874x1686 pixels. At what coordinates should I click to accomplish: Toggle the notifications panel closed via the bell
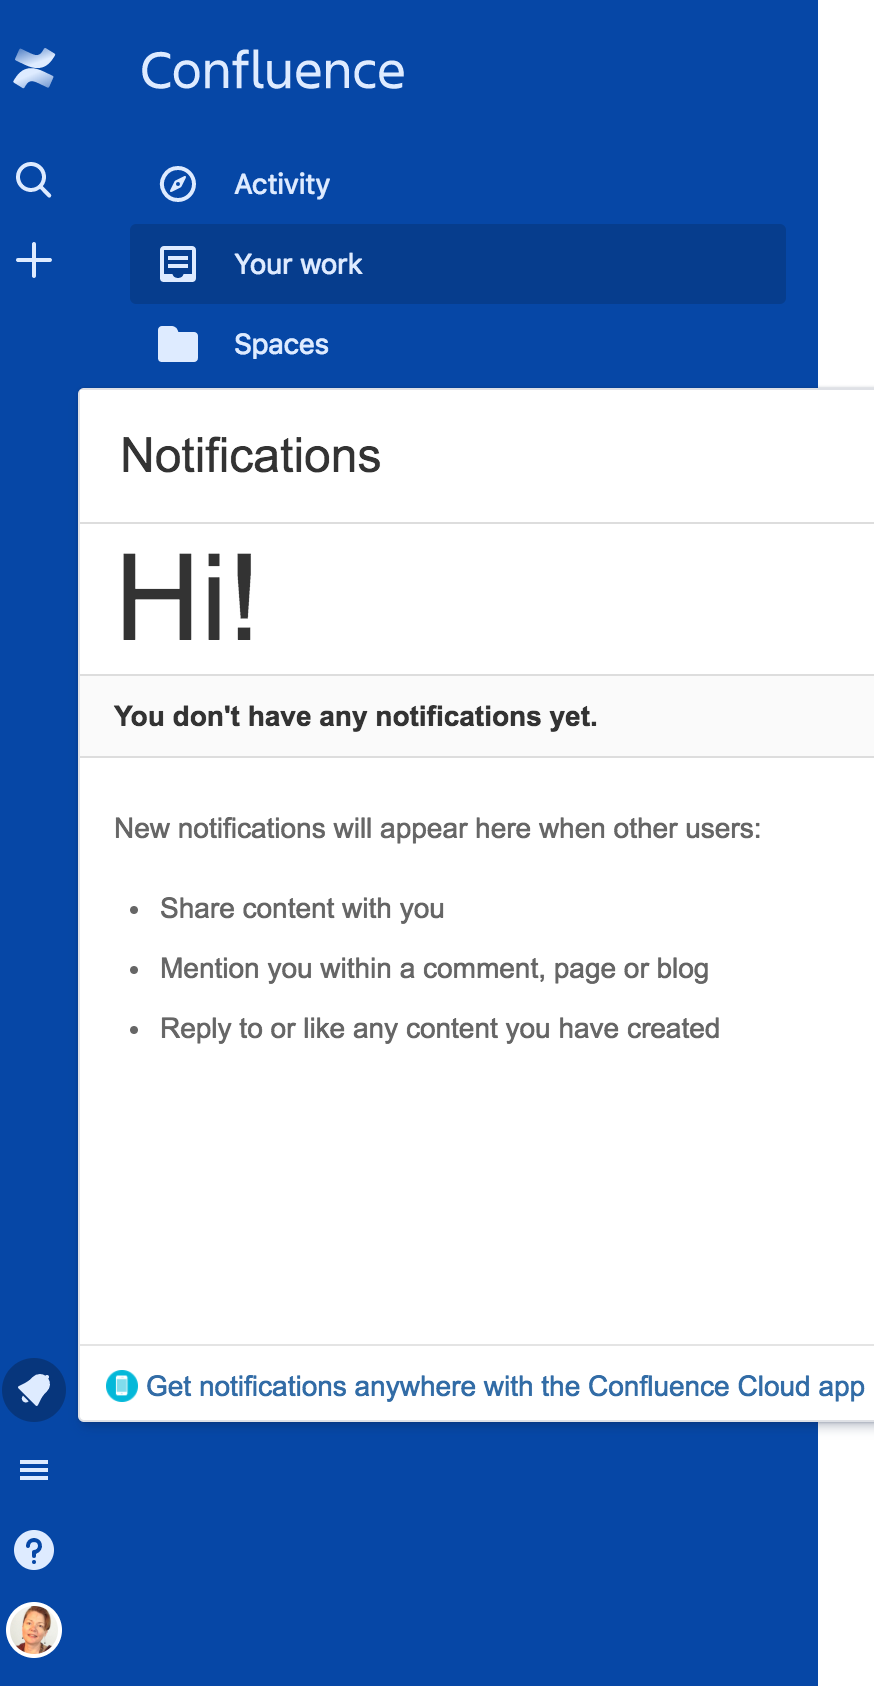coord(34,1390)
